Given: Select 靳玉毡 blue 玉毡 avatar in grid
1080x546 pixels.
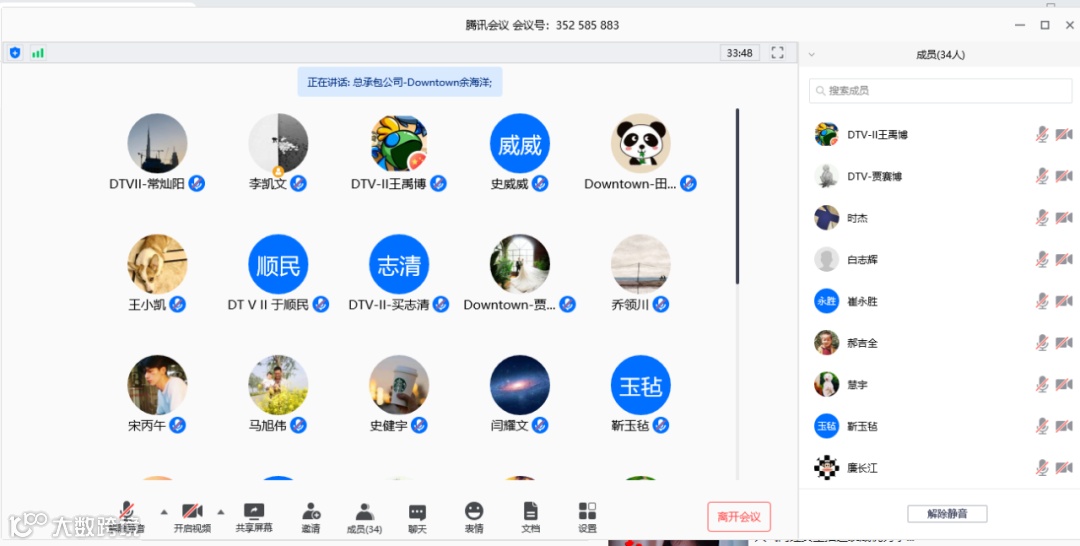Looking at the screenshot, I should pos(641,385).
